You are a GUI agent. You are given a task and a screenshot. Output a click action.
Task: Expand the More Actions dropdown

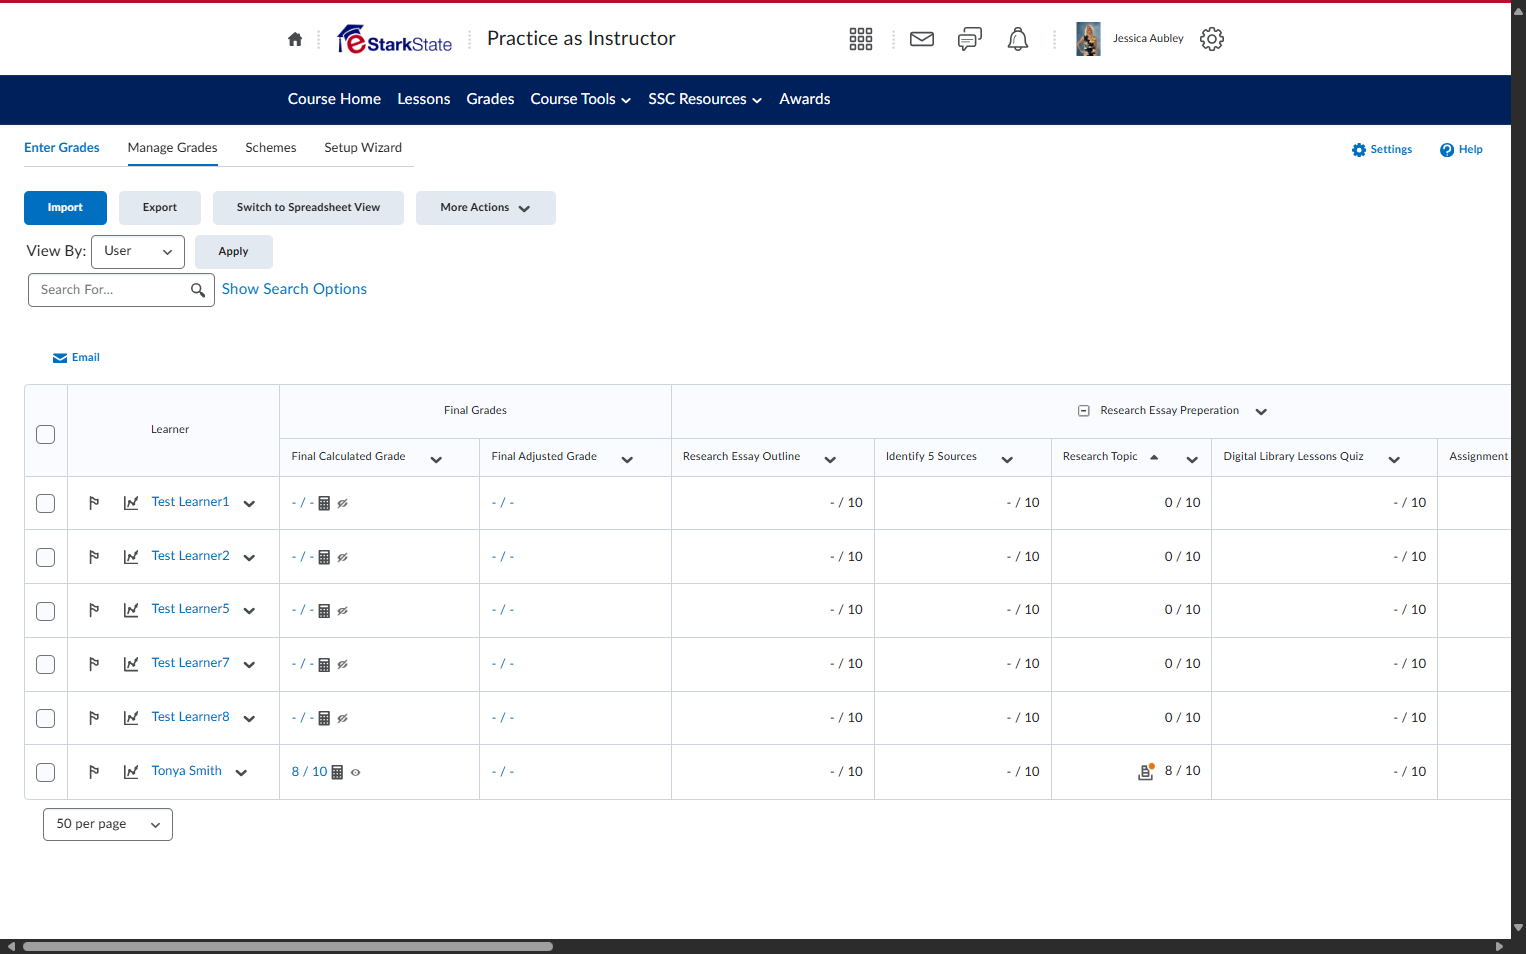pyautogui.click(x=486, y=208)
